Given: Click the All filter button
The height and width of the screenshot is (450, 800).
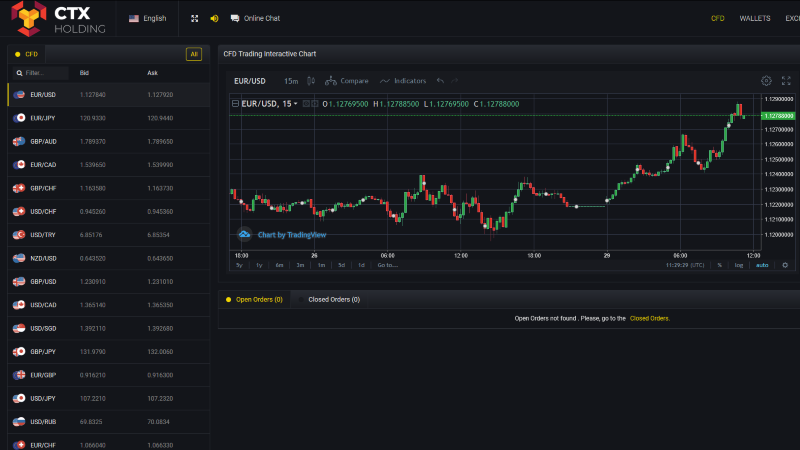Looking at the screenshot, I should 194,54.
